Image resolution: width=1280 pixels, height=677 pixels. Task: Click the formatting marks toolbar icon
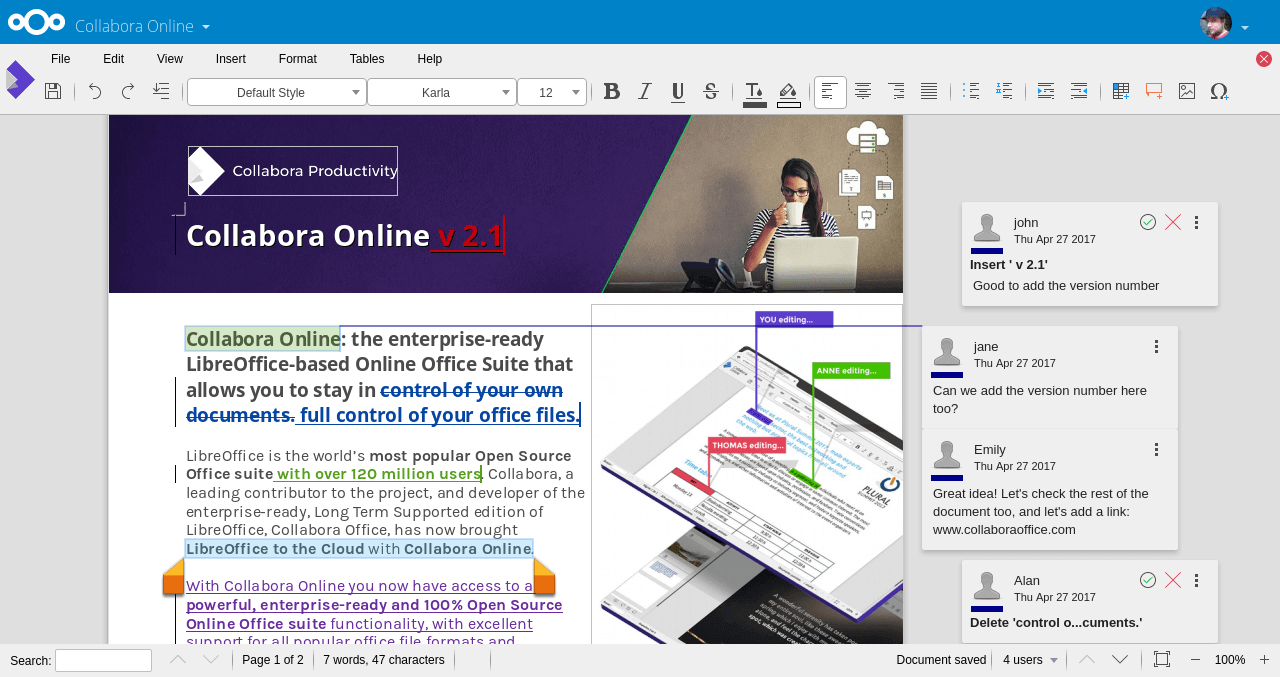point(161,92)
